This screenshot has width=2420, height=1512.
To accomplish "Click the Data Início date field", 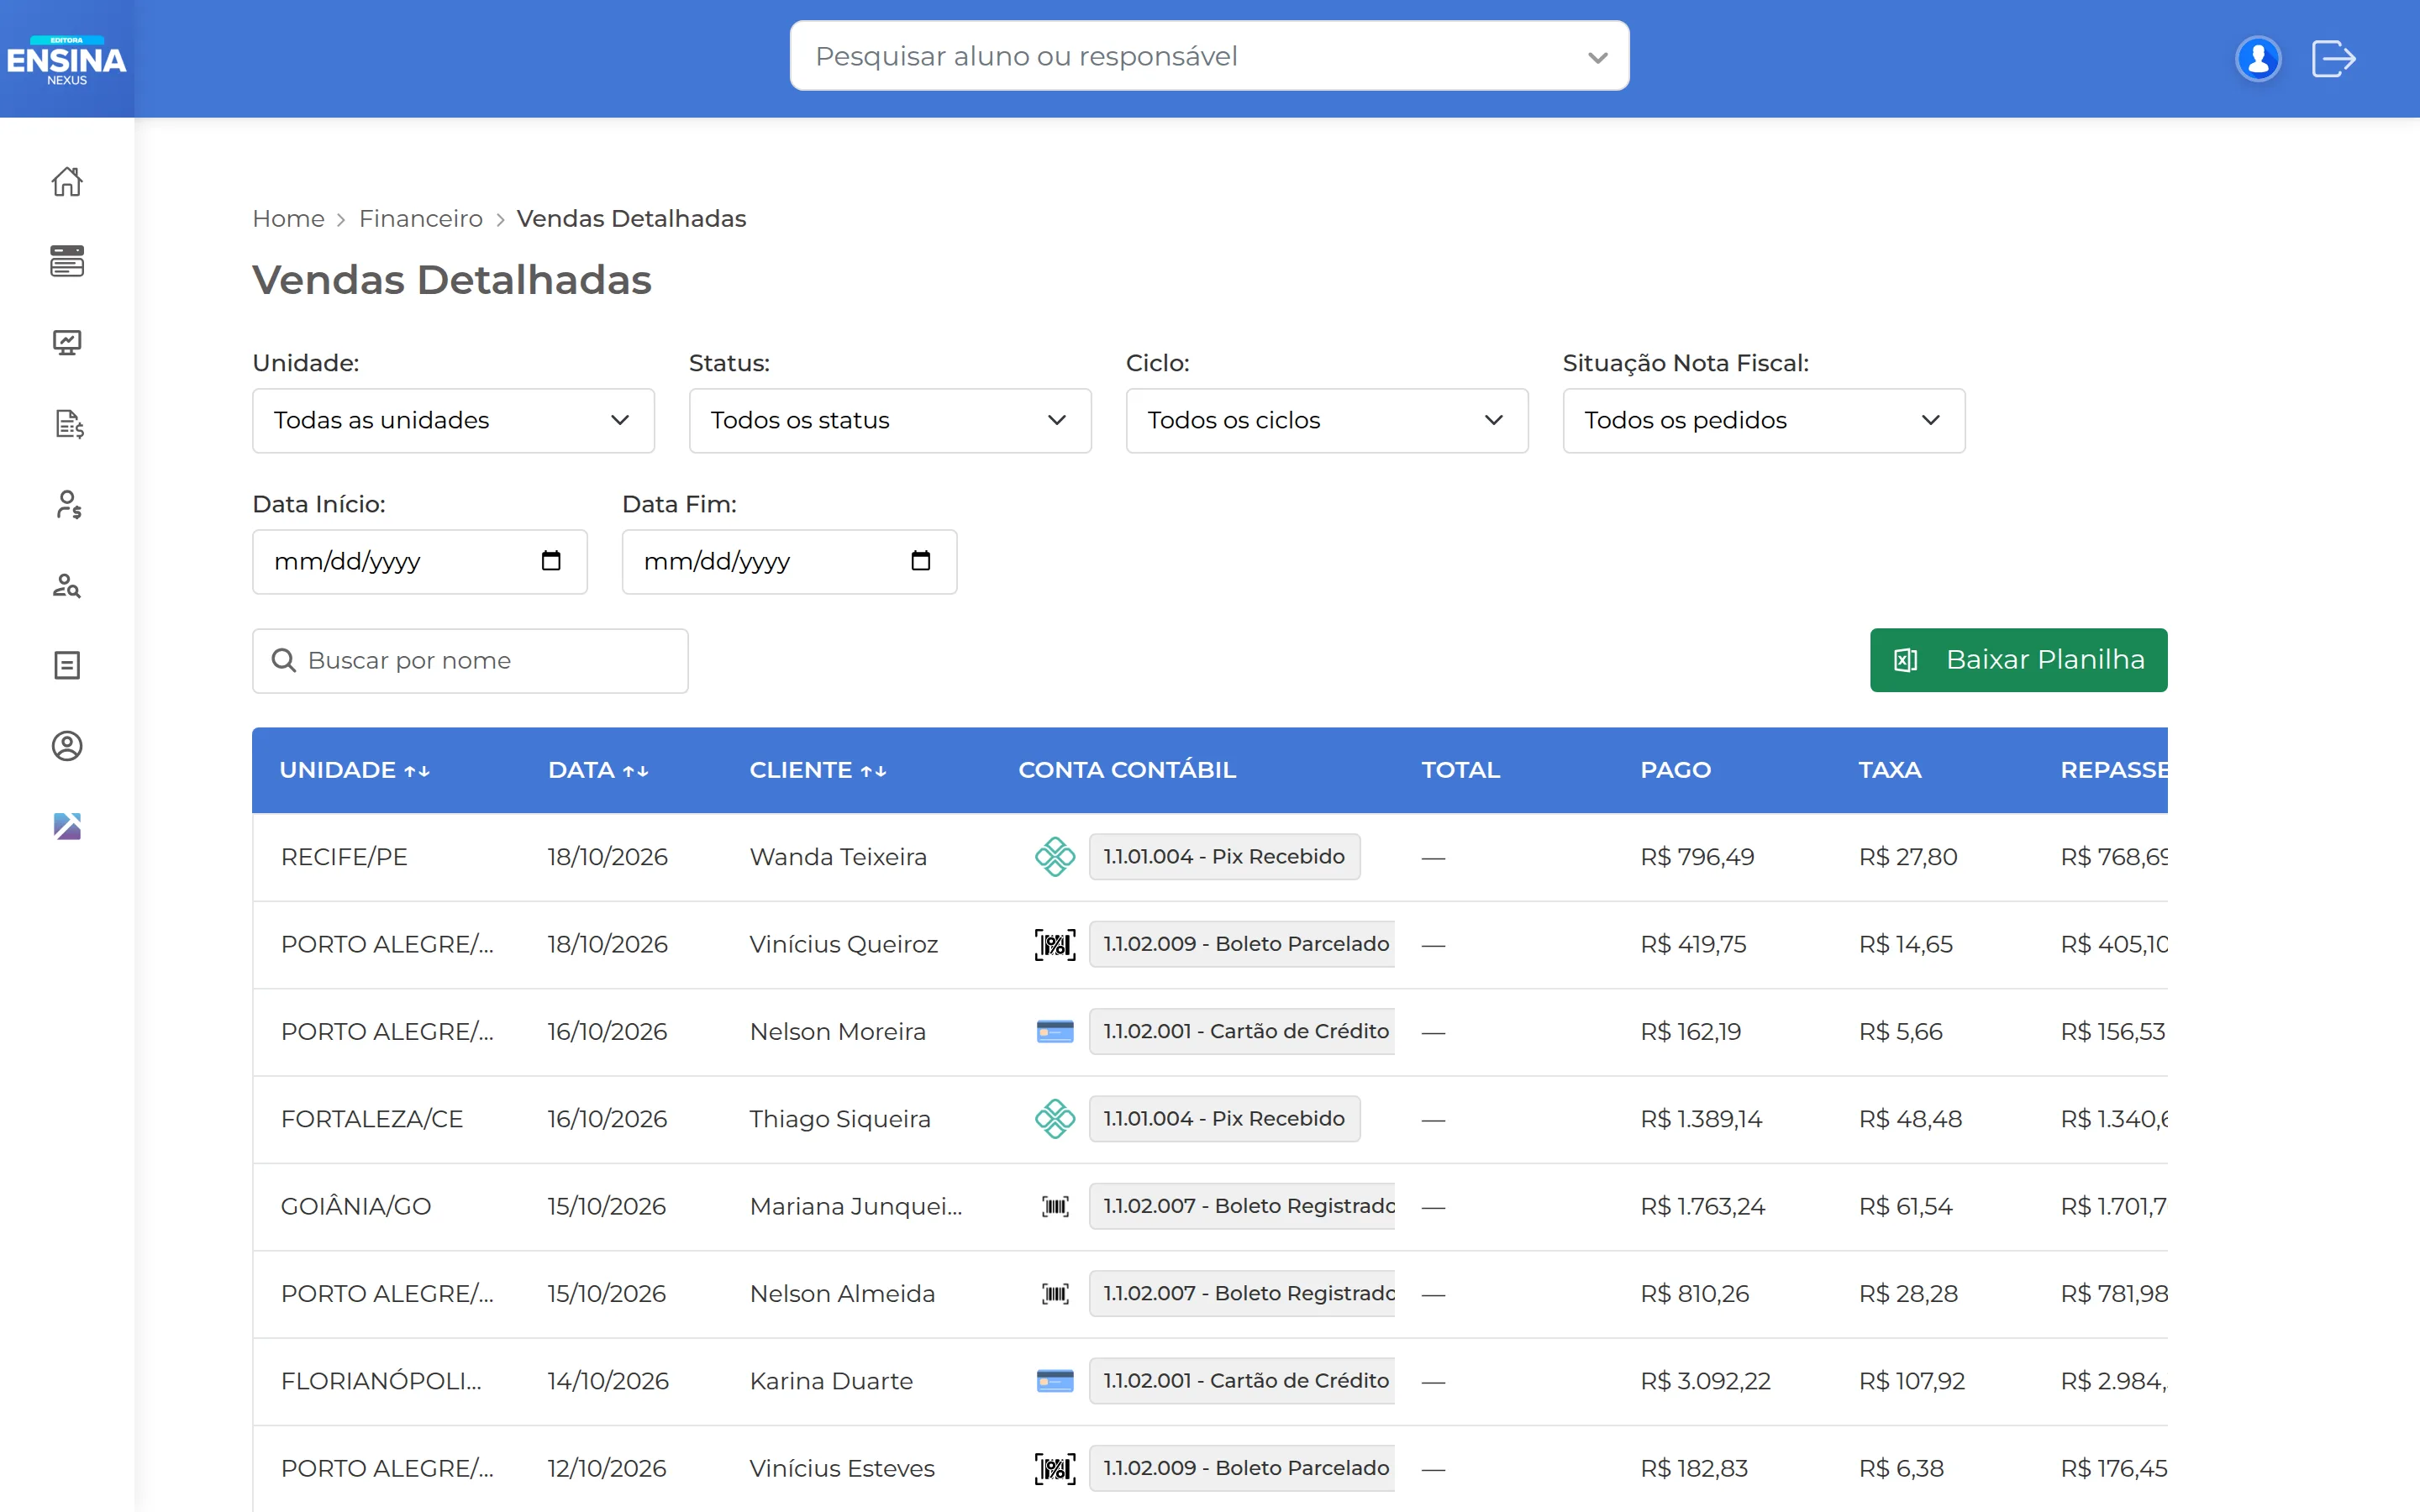I will click(x=420, y=562).
